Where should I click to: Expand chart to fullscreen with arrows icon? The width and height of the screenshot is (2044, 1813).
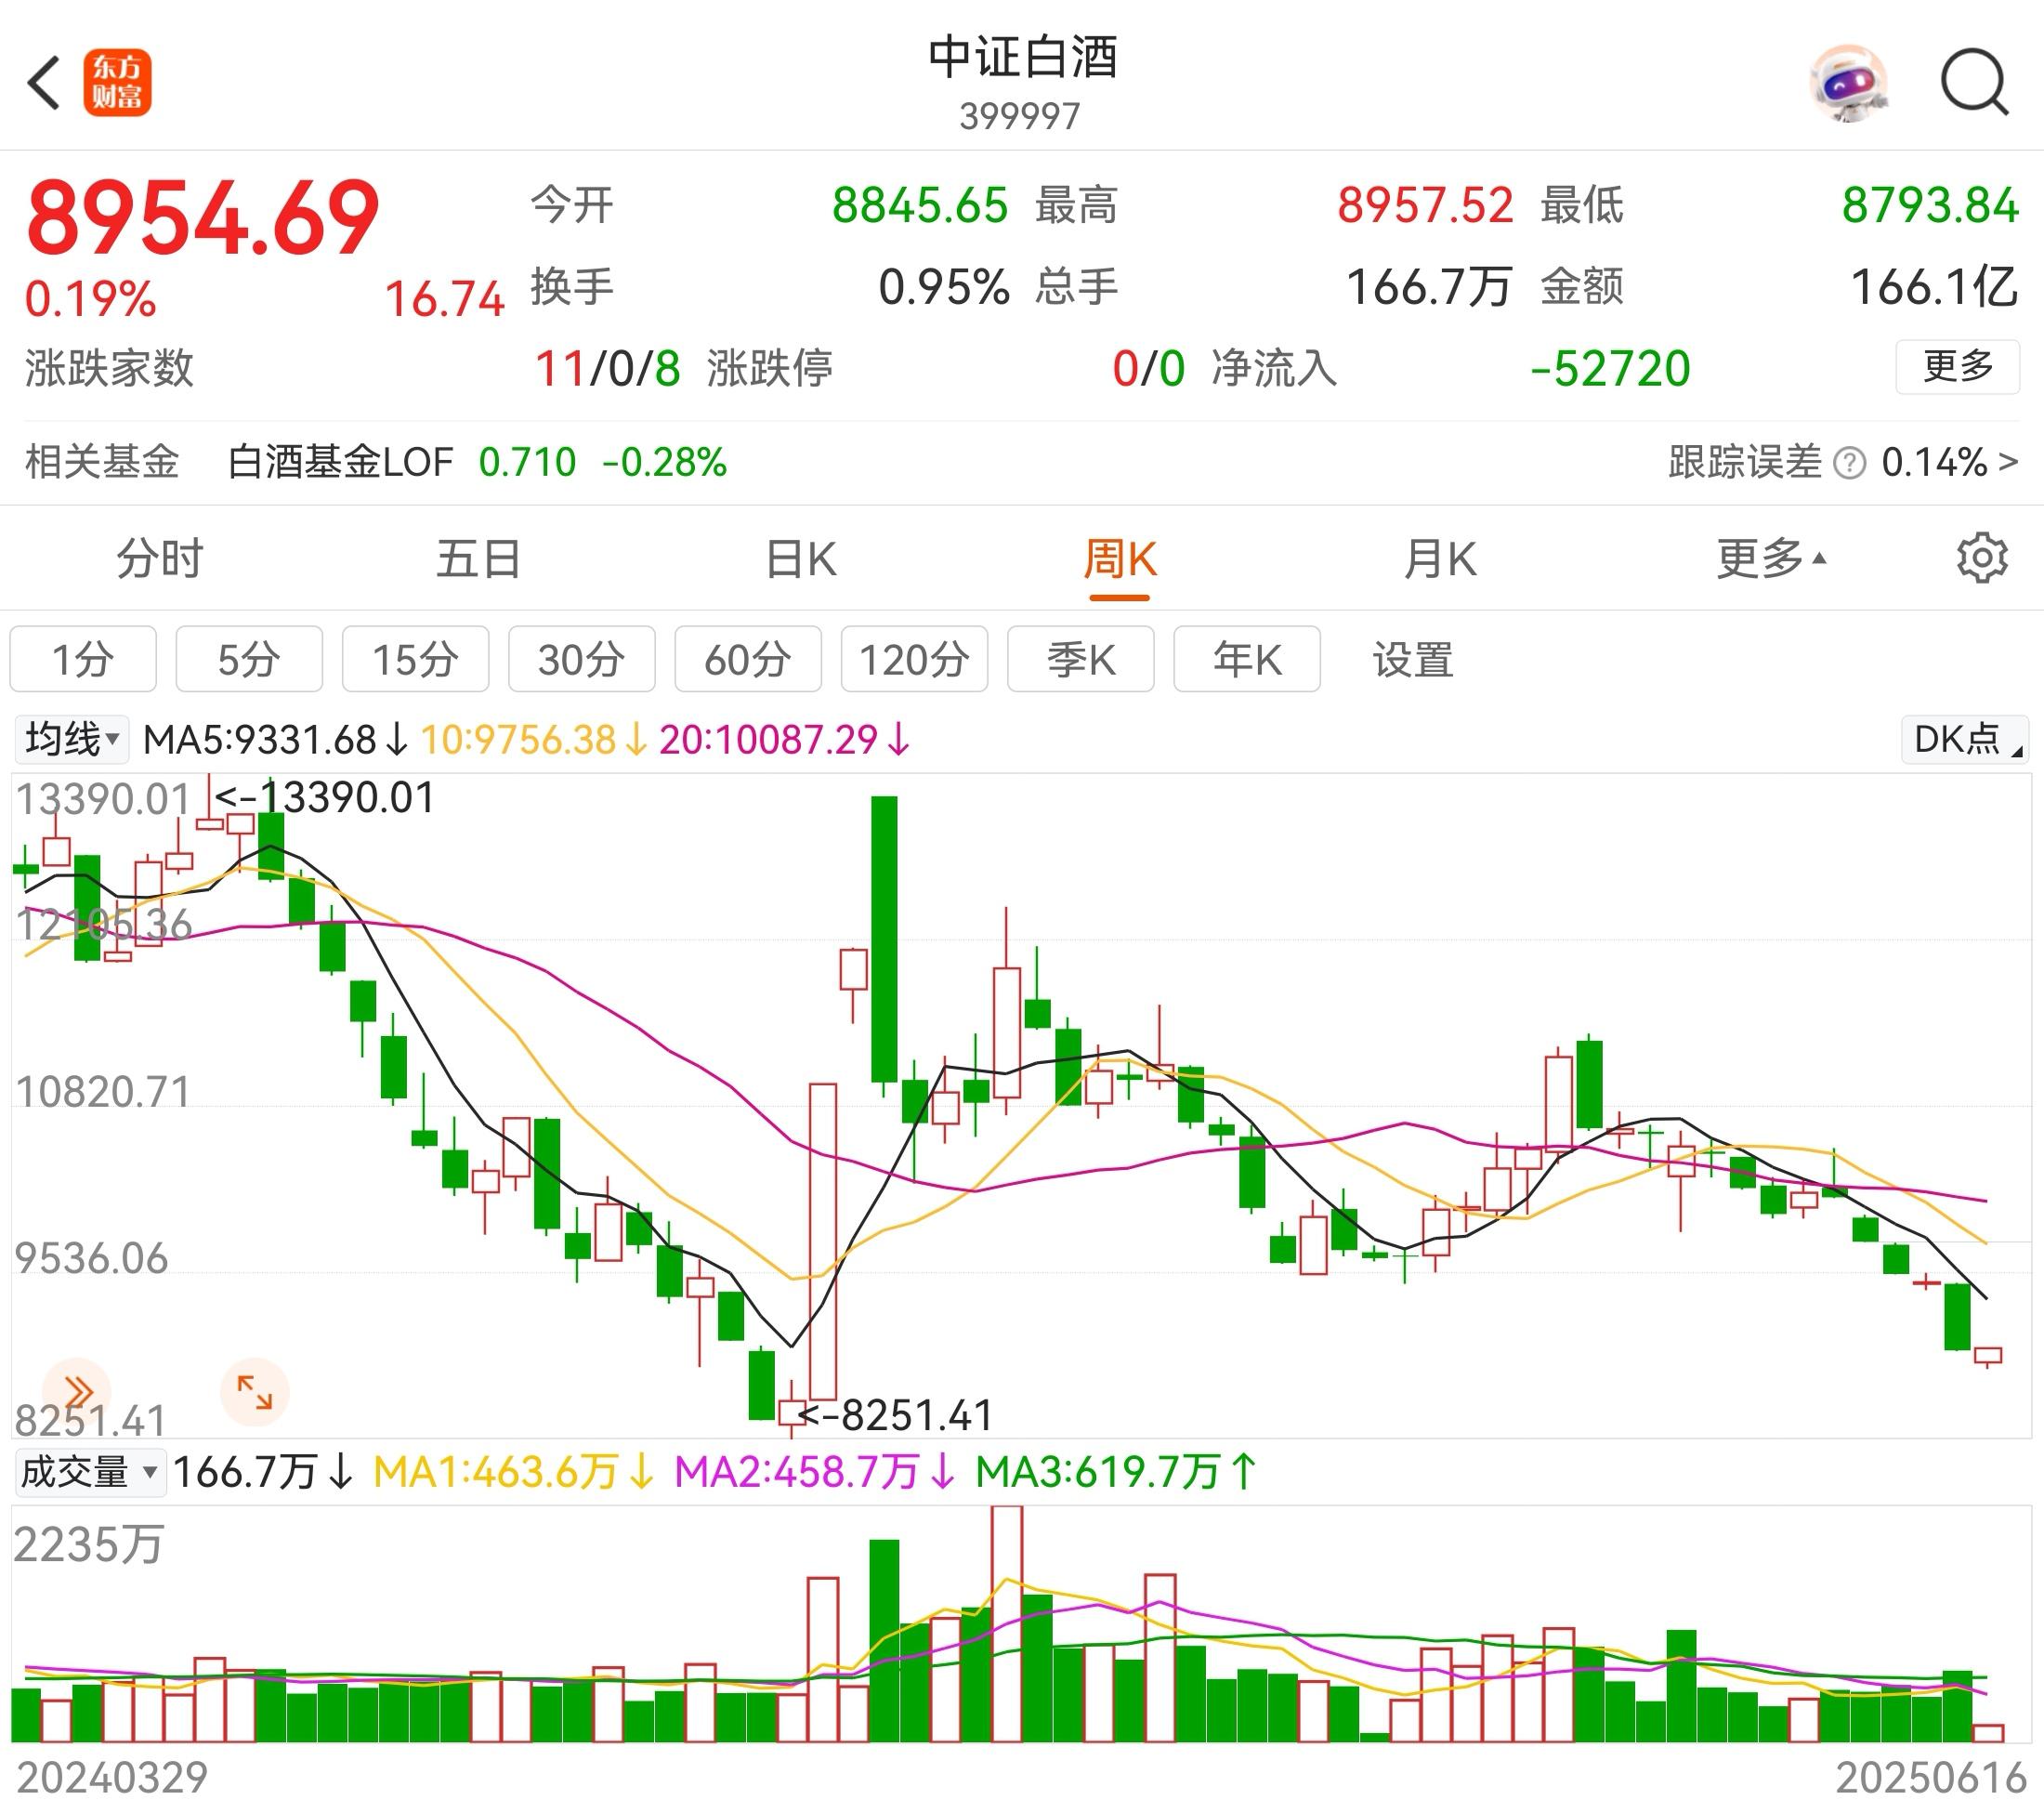(255, 1390)
